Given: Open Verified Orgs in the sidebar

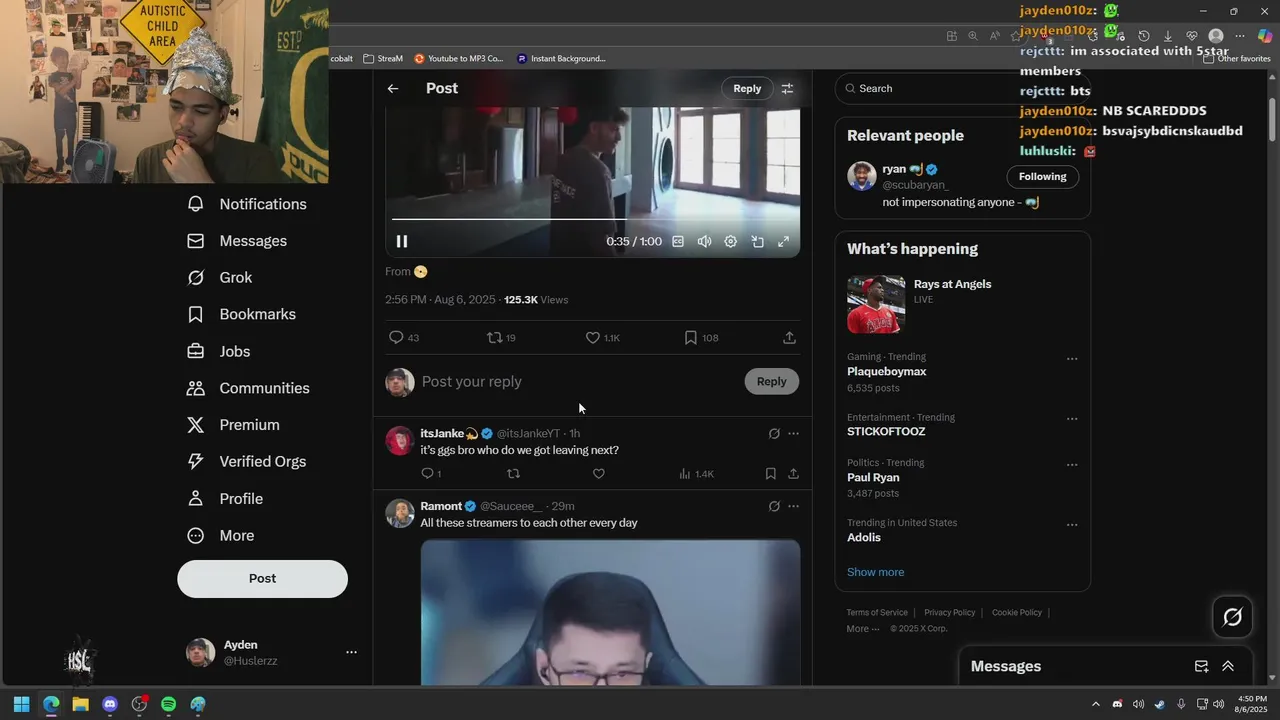Looking at the screenshot, I should tap(247, 461).
